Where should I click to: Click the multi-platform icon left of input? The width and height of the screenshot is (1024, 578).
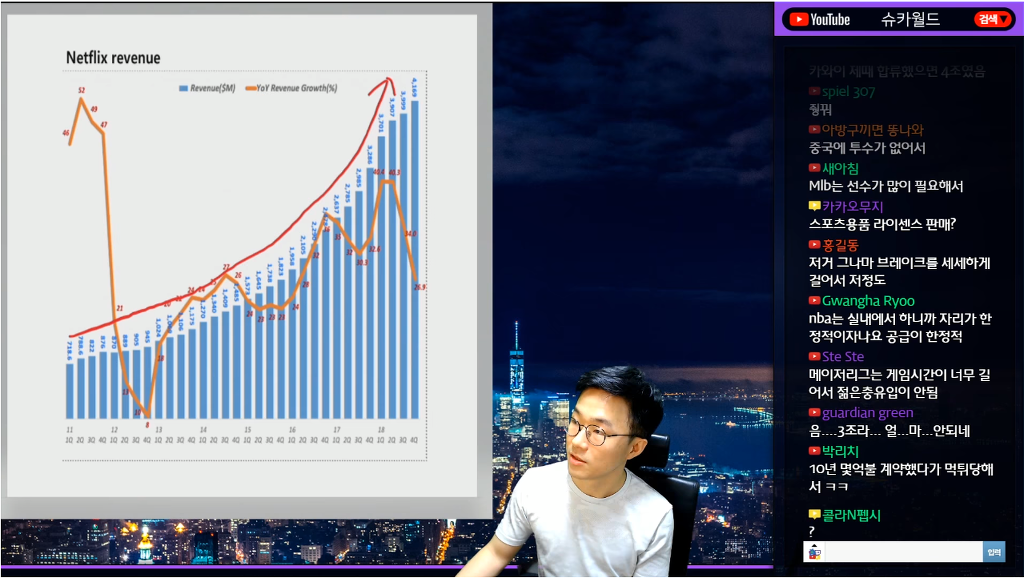point(814,553)
